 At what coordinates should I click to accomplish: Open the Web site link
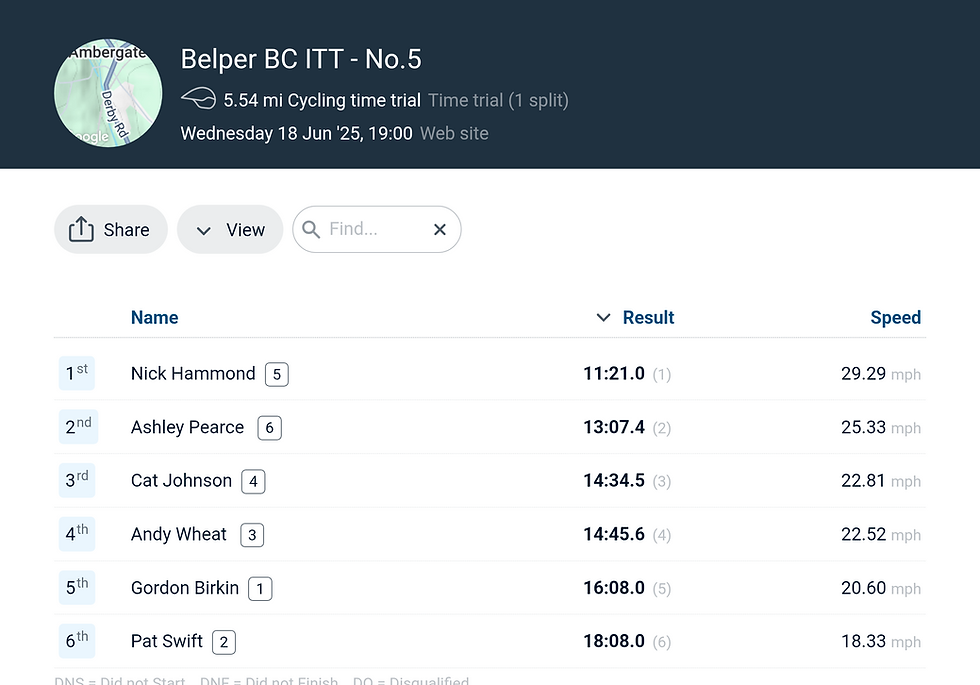pos(454,133)
